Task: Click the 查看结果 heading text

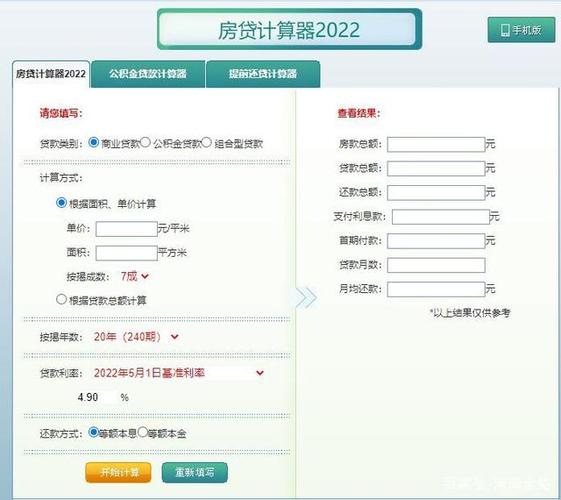Action: click(359, 113)
